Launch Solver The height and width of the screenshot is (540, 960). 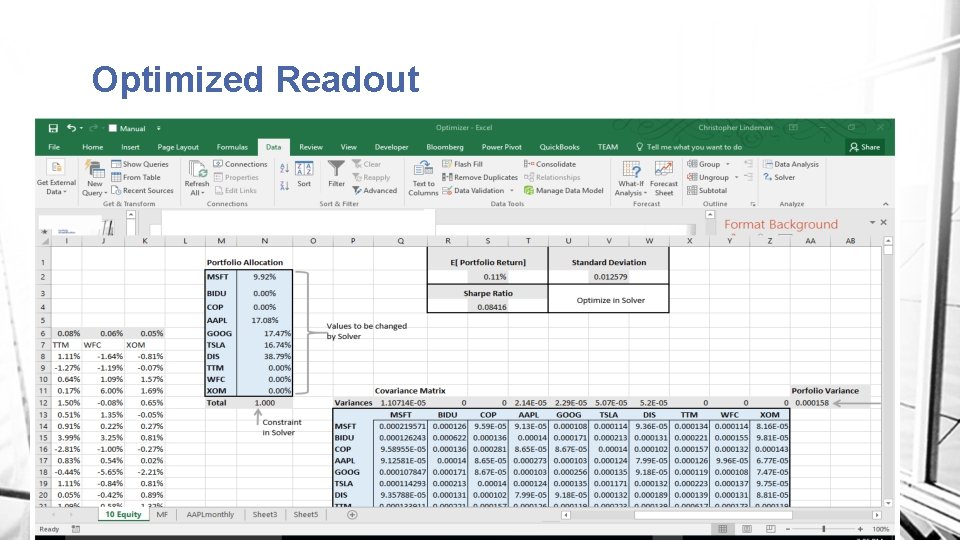click(779, 177)
